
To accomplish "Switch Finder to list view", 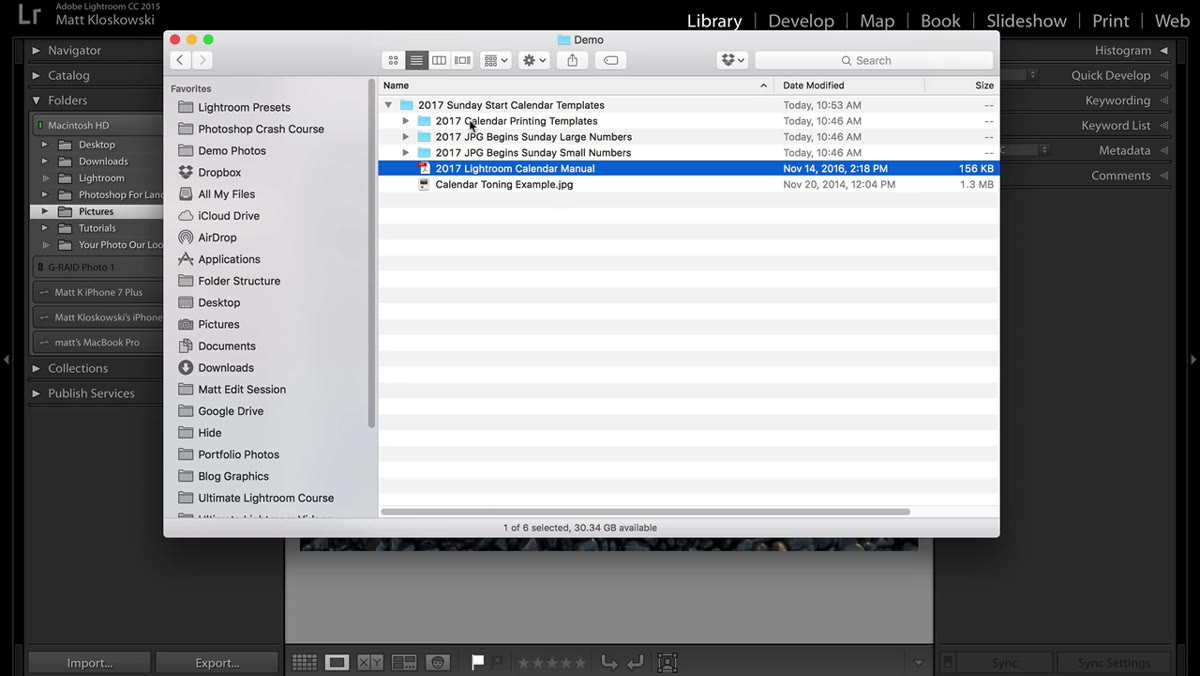I will point(416,61).
